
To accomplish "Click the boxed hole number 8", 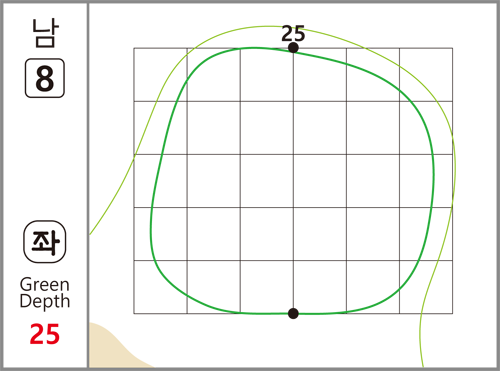I will click(45, 78).
